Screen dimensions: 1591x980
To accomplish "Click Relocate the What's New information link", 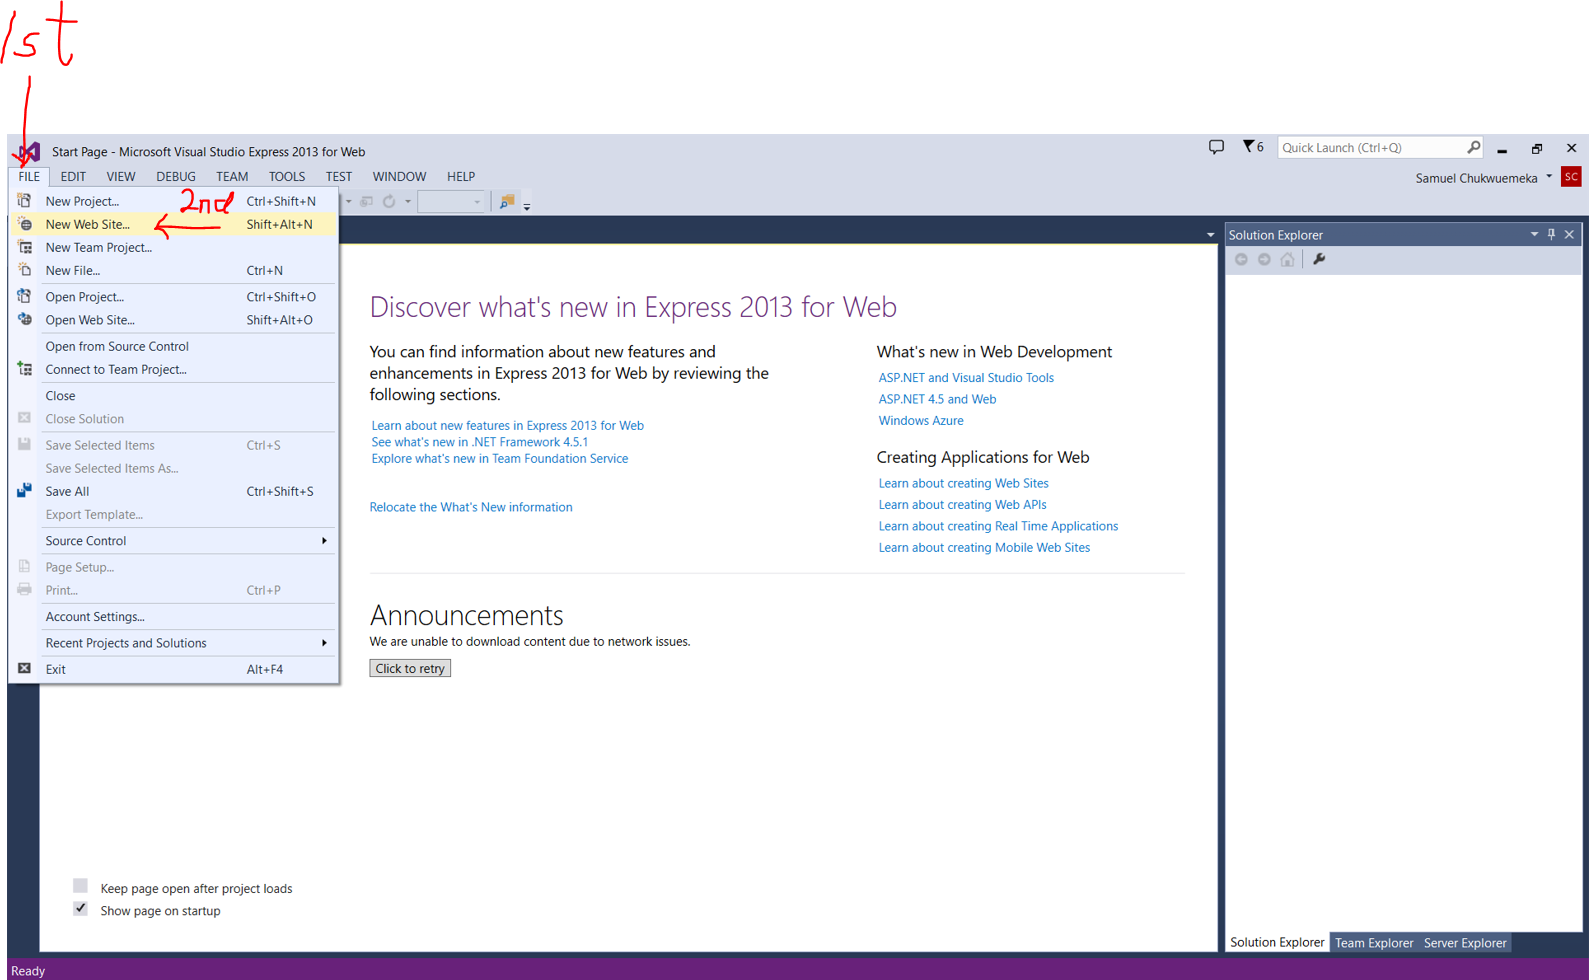I will 471,507.
